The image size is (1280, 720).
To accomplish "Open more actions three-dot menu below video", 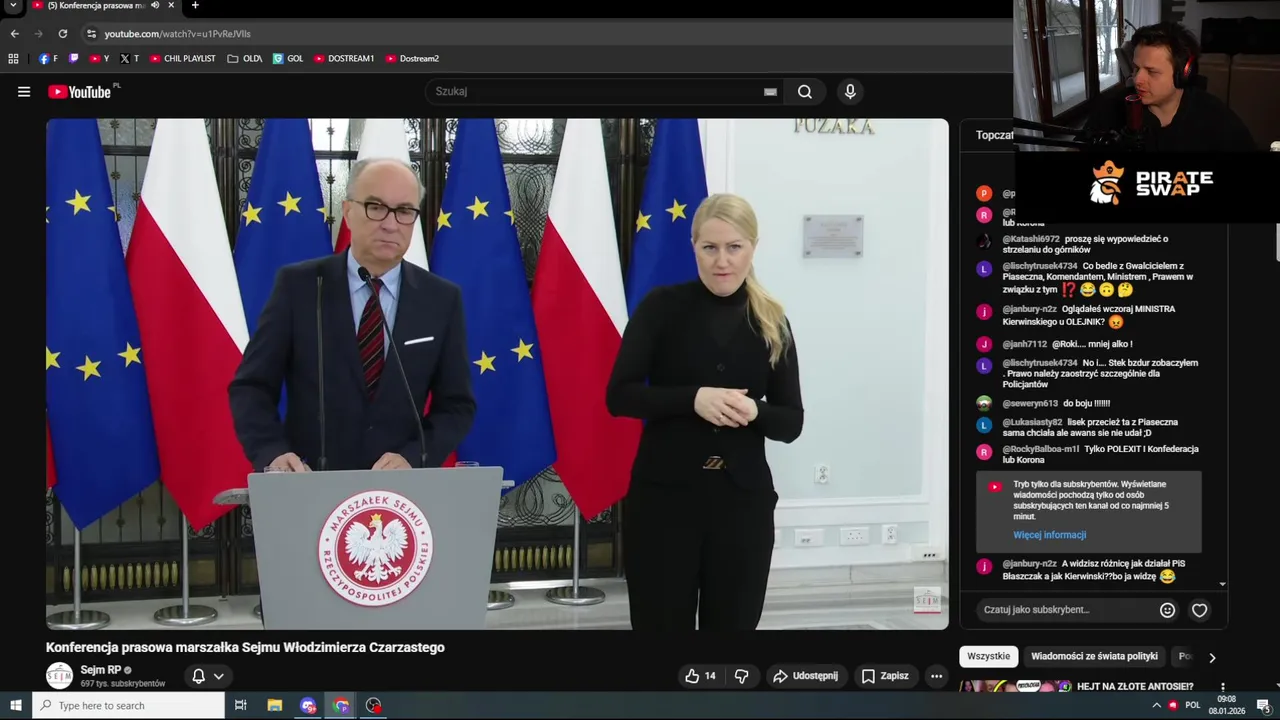I will 936,676.
